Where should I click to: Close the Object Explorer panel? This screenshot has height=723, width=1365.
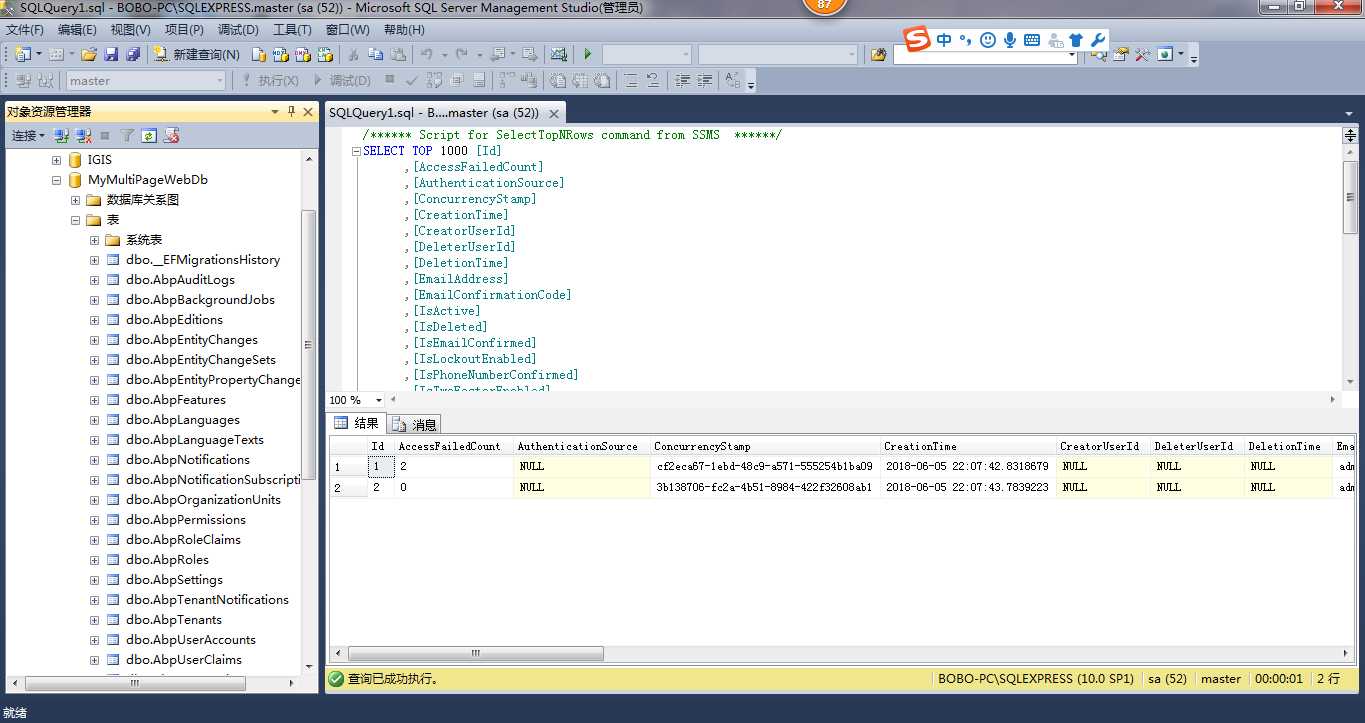(308, 111)
